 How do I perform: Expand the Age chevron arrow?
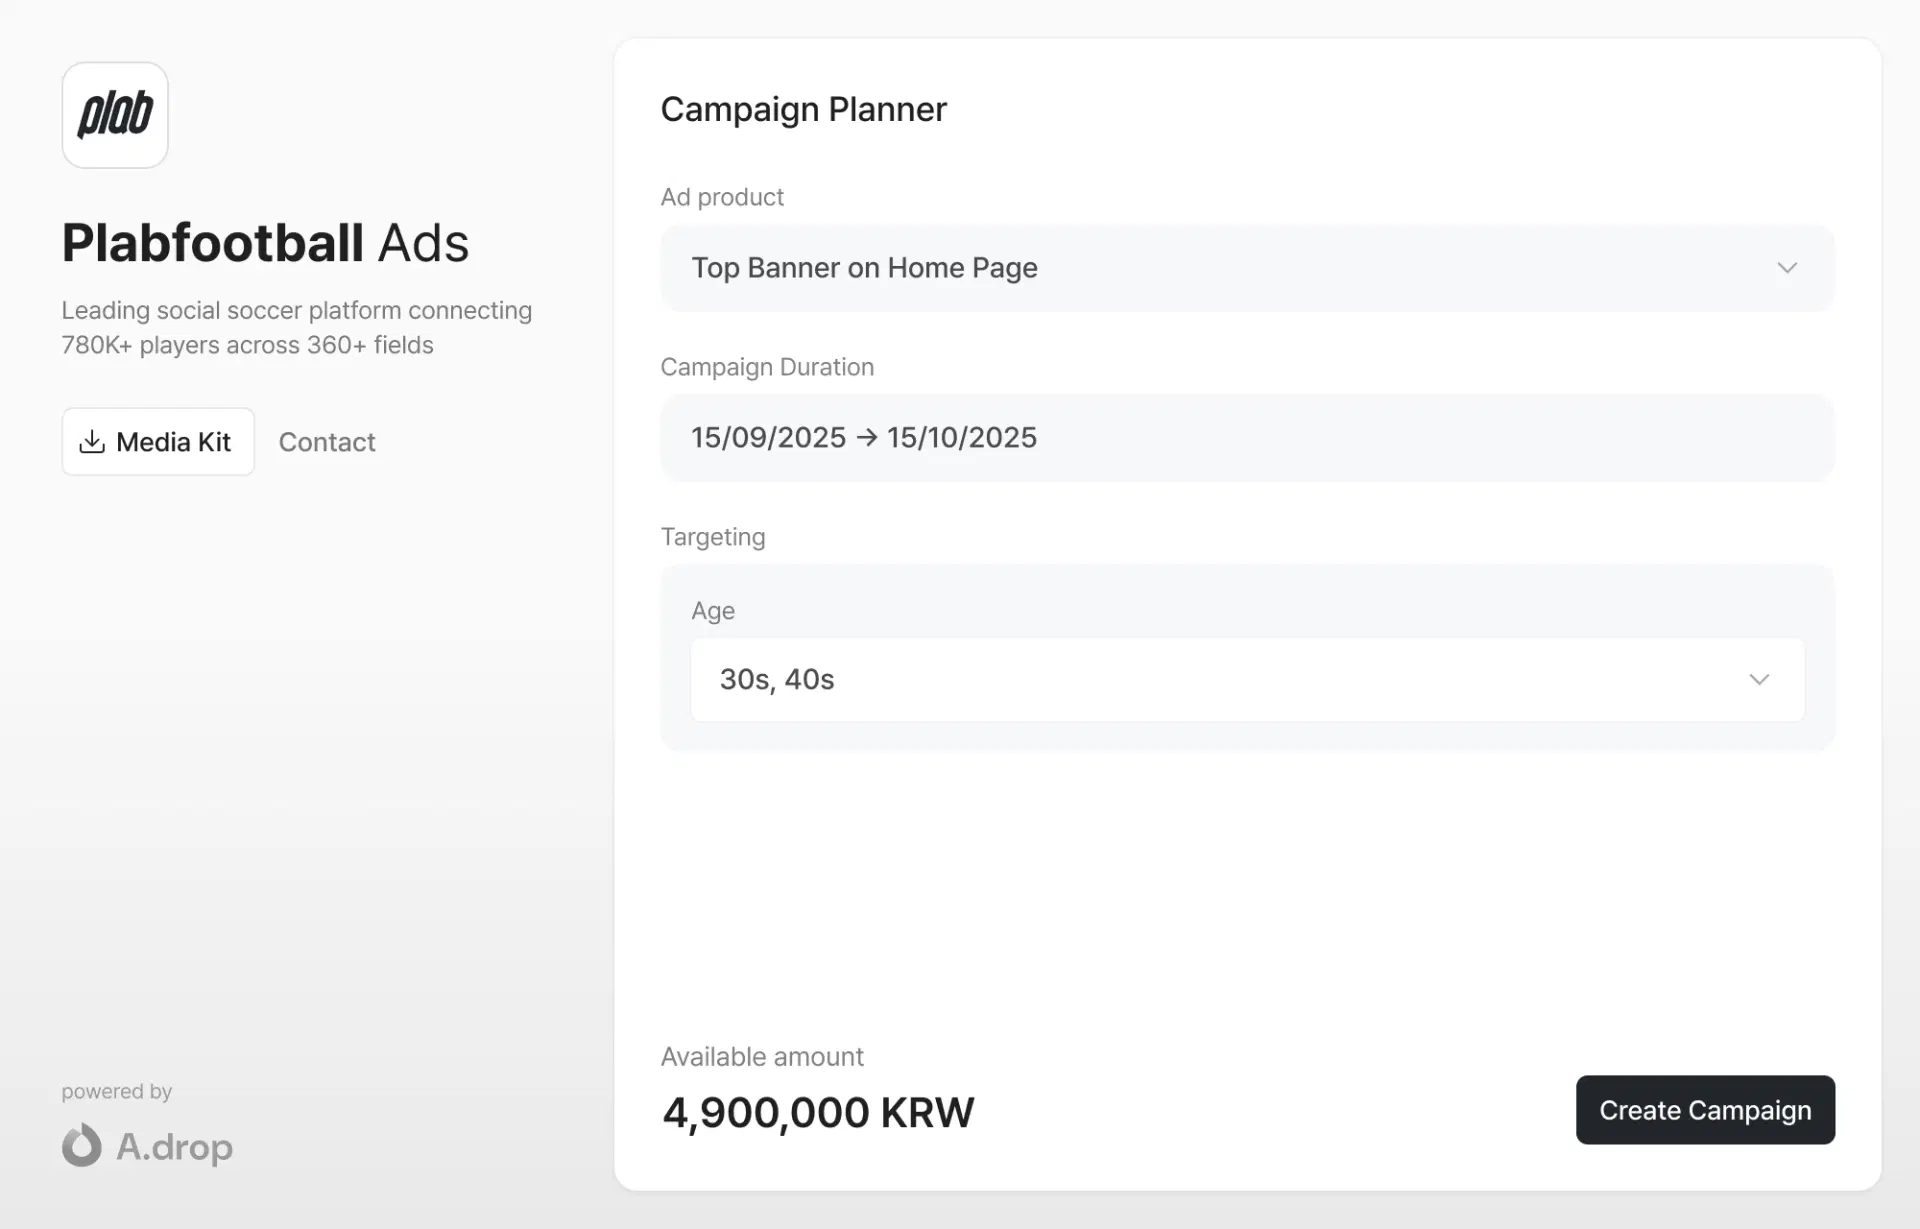tap(1759, 680)
